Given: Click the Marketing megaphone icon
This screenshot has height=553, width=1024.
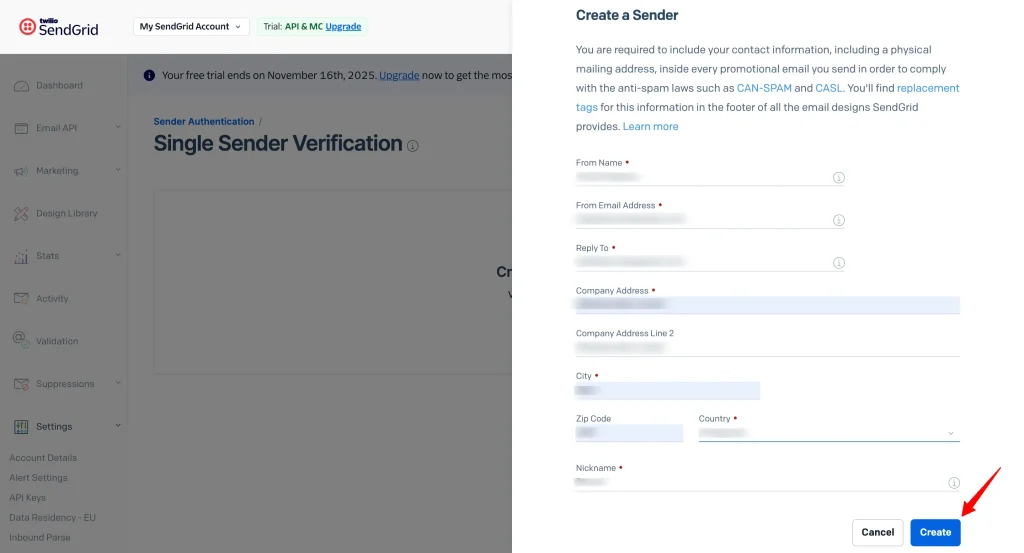Looking at the screenshot, I should (21, 171).
